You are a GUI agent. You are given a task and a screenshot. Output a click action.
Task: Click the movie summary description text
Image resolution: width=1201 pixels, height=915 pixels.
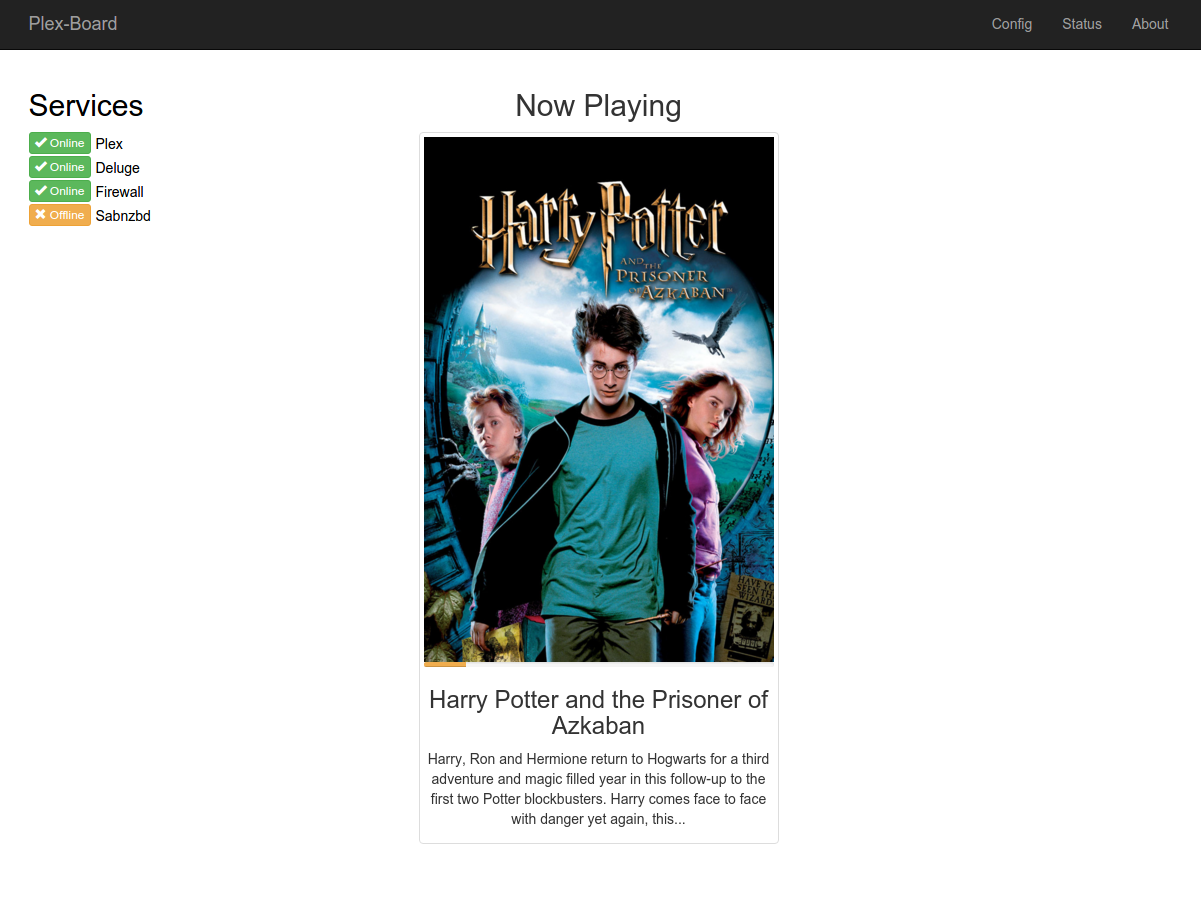point(599,789)
